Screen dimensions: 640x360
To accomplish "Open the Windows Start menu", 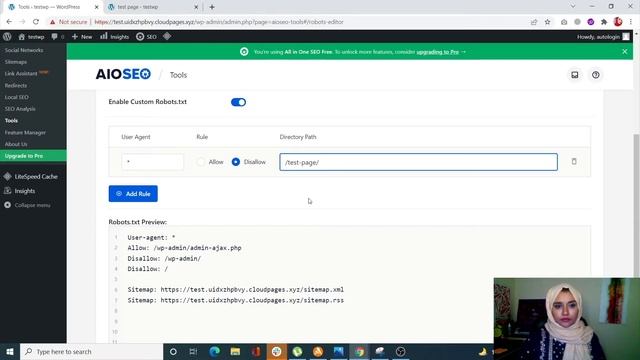I will (x=10, y=351).
